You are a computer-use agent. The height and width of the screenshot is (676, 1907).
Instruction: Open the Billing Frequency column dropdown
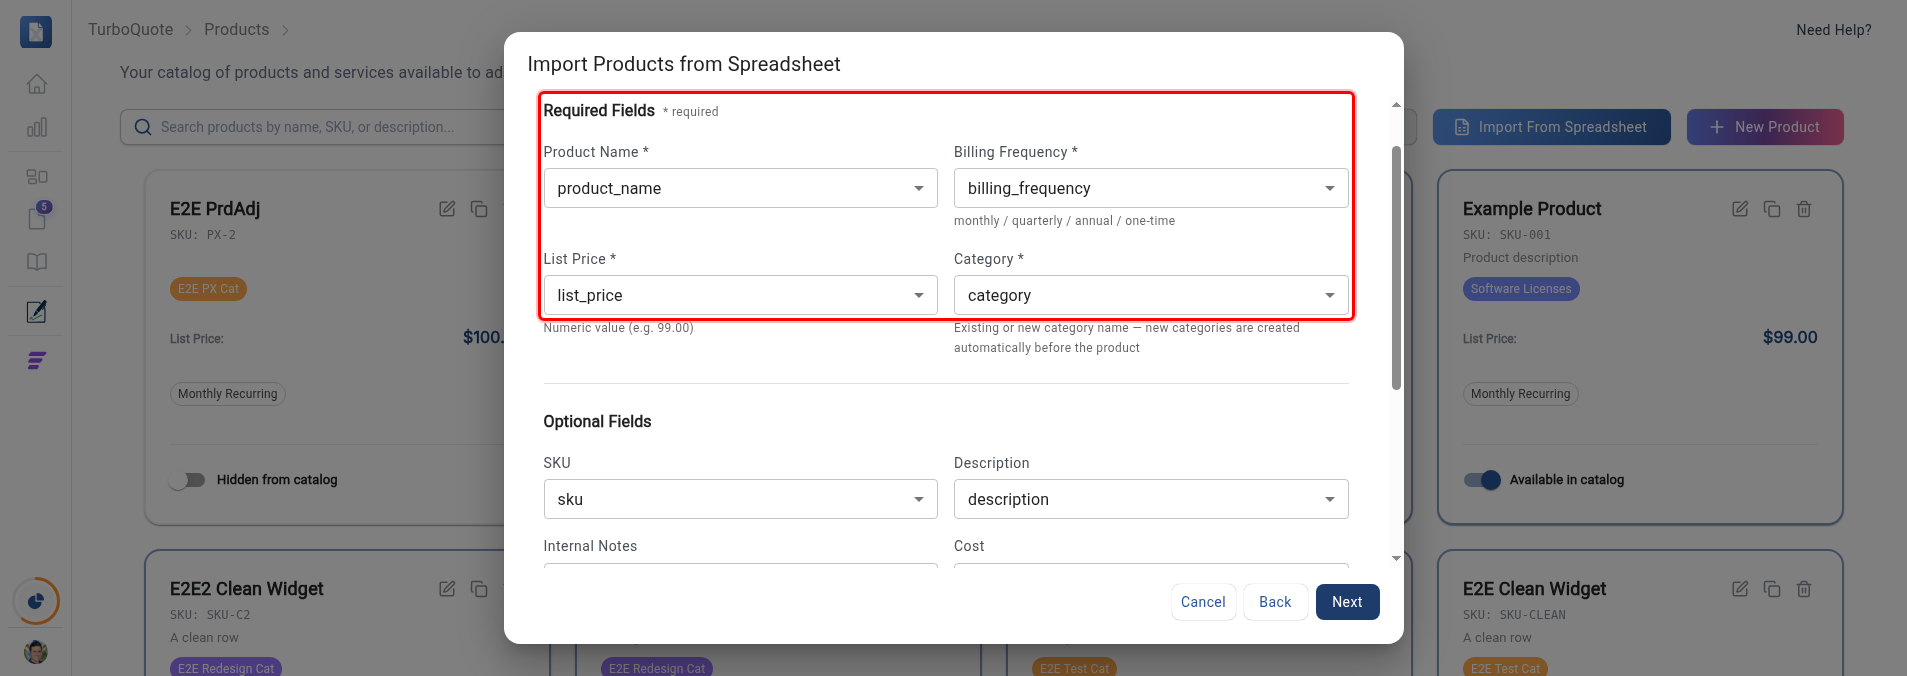point(1151,188)
